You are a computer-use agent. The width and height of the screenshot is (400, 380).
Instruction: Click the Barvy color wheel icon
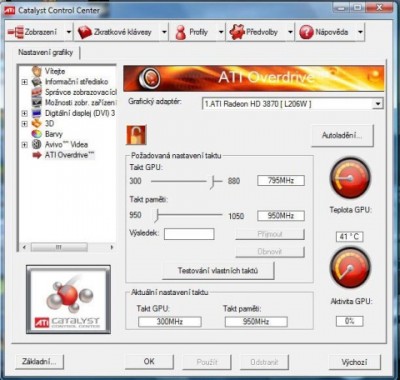click(36, 134)
